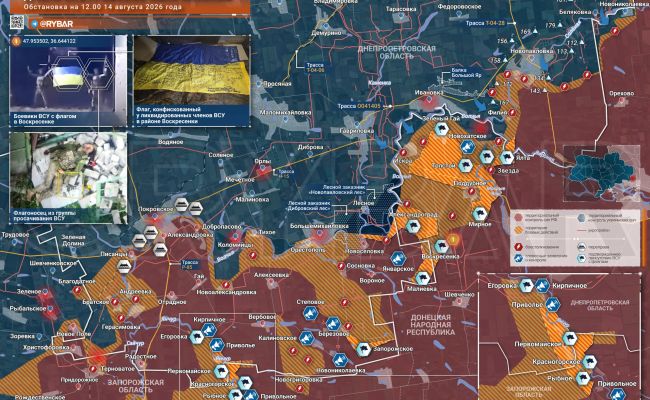Screen dimensions: 650x400
Task: Click the Новоалександровка town label
Action: [x=226, y=292]
